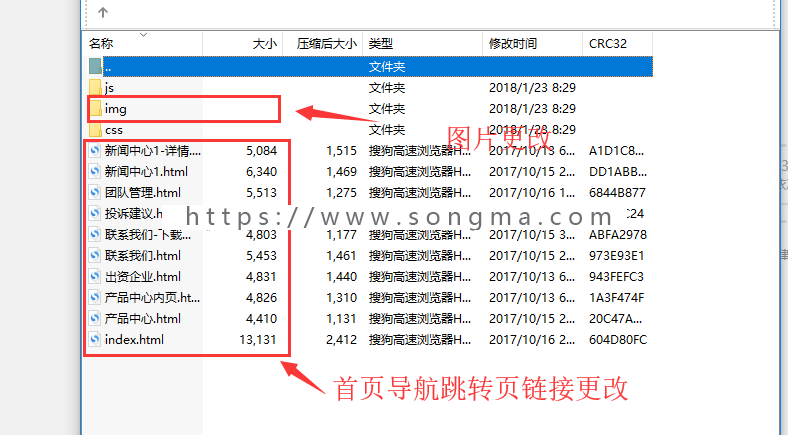The width and height of the screenshot is (788, 435).
Task: Click 文件夹 type of the js row
Action: (x=386, y=87)
